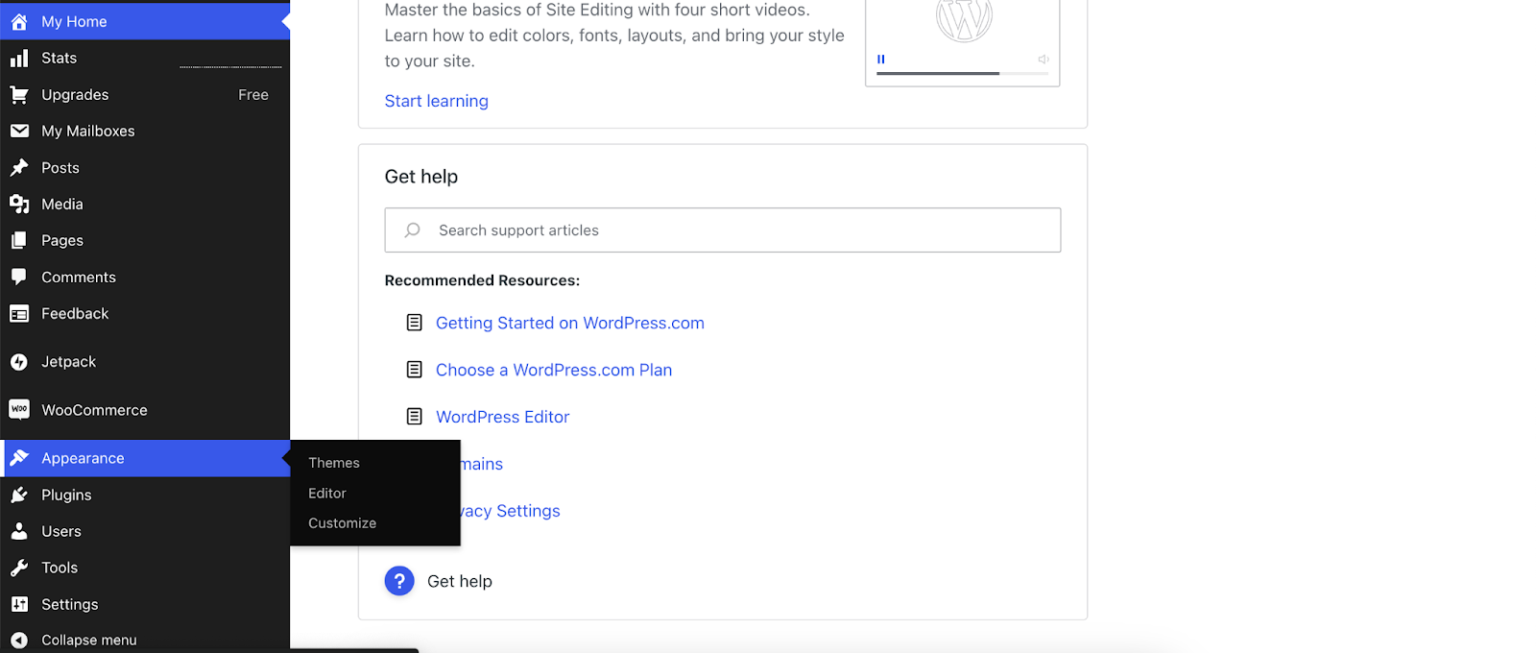Collapse the admin sidebar menu
1536x653 pixels.
pyautogui.click(x=20, y=639)
